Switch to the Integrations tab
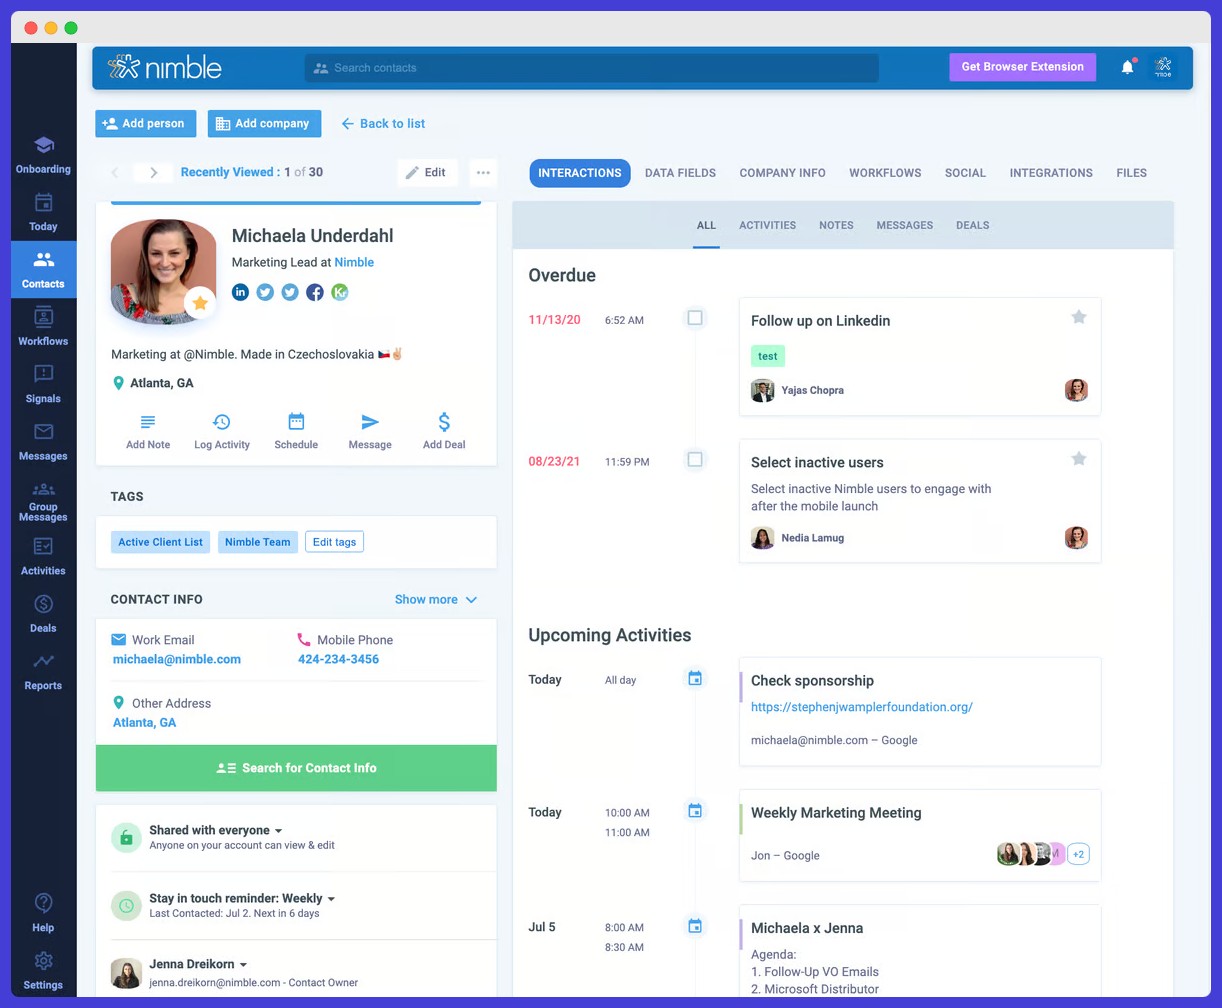Viewport: 1222px width, 1008px height. 1051,173
